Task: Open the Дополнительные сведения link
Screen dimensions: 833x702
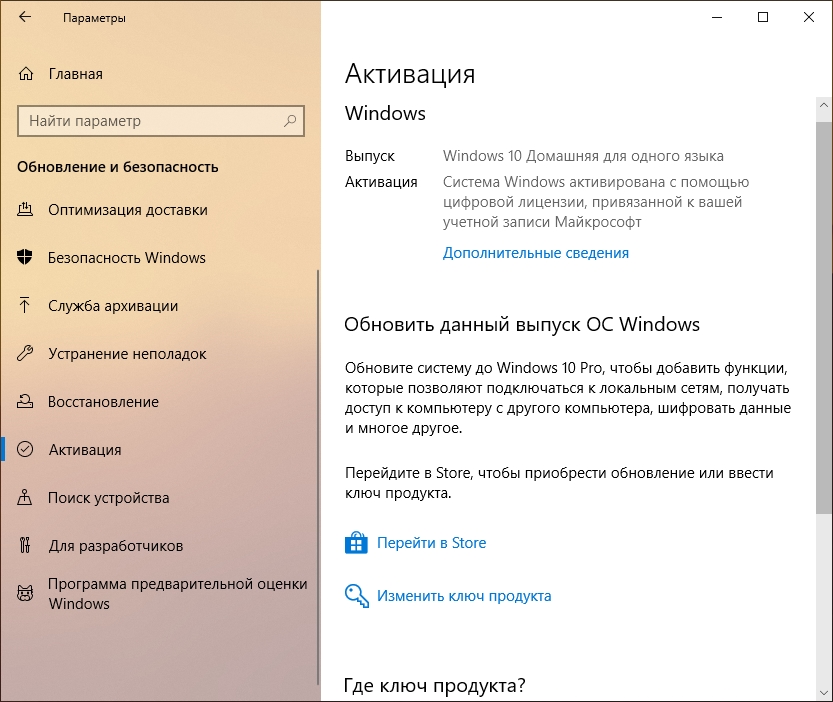Action: tap(536, 253)
